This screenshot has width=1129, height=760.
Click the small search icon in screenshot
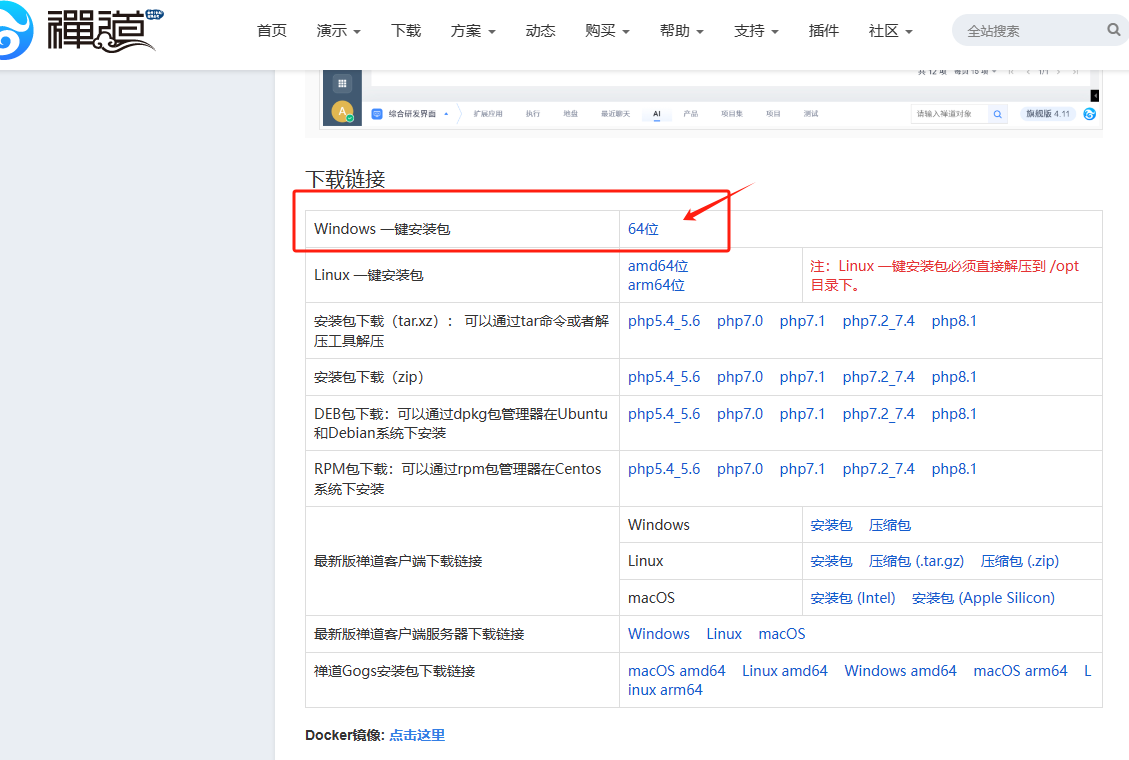point(997,114)
